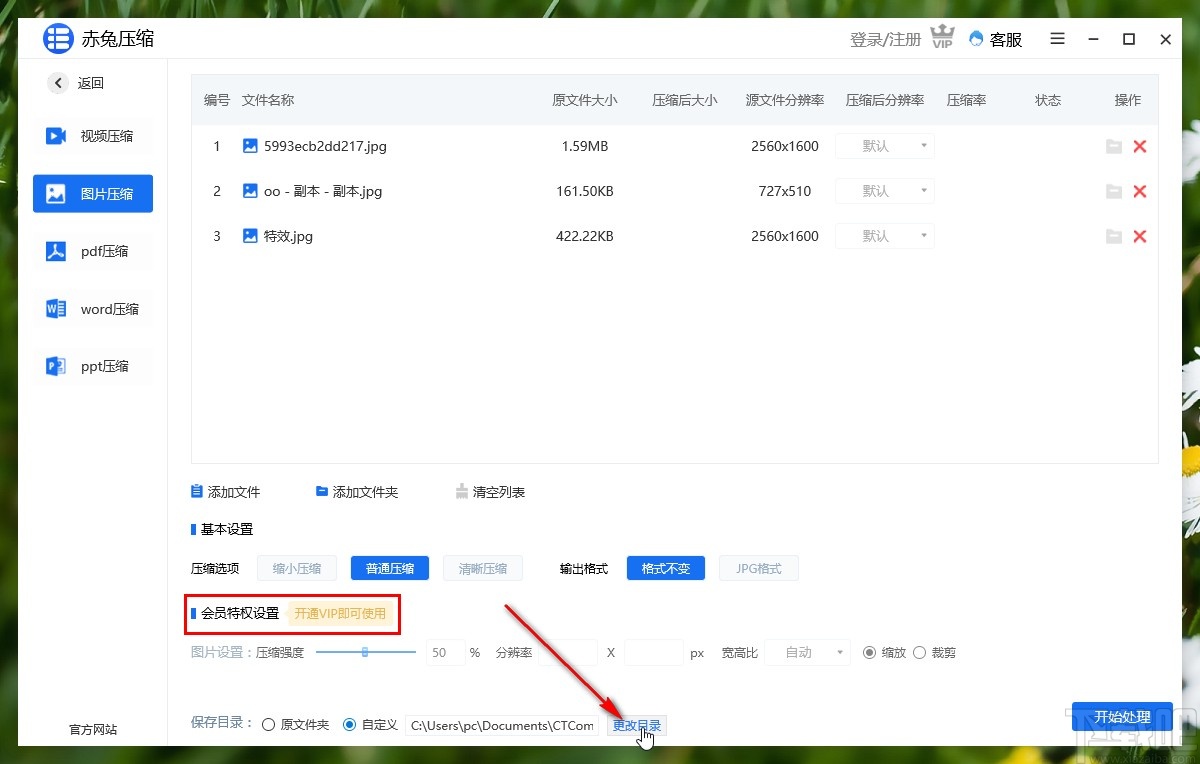Click the resolution height input field

tap(654, 653)
